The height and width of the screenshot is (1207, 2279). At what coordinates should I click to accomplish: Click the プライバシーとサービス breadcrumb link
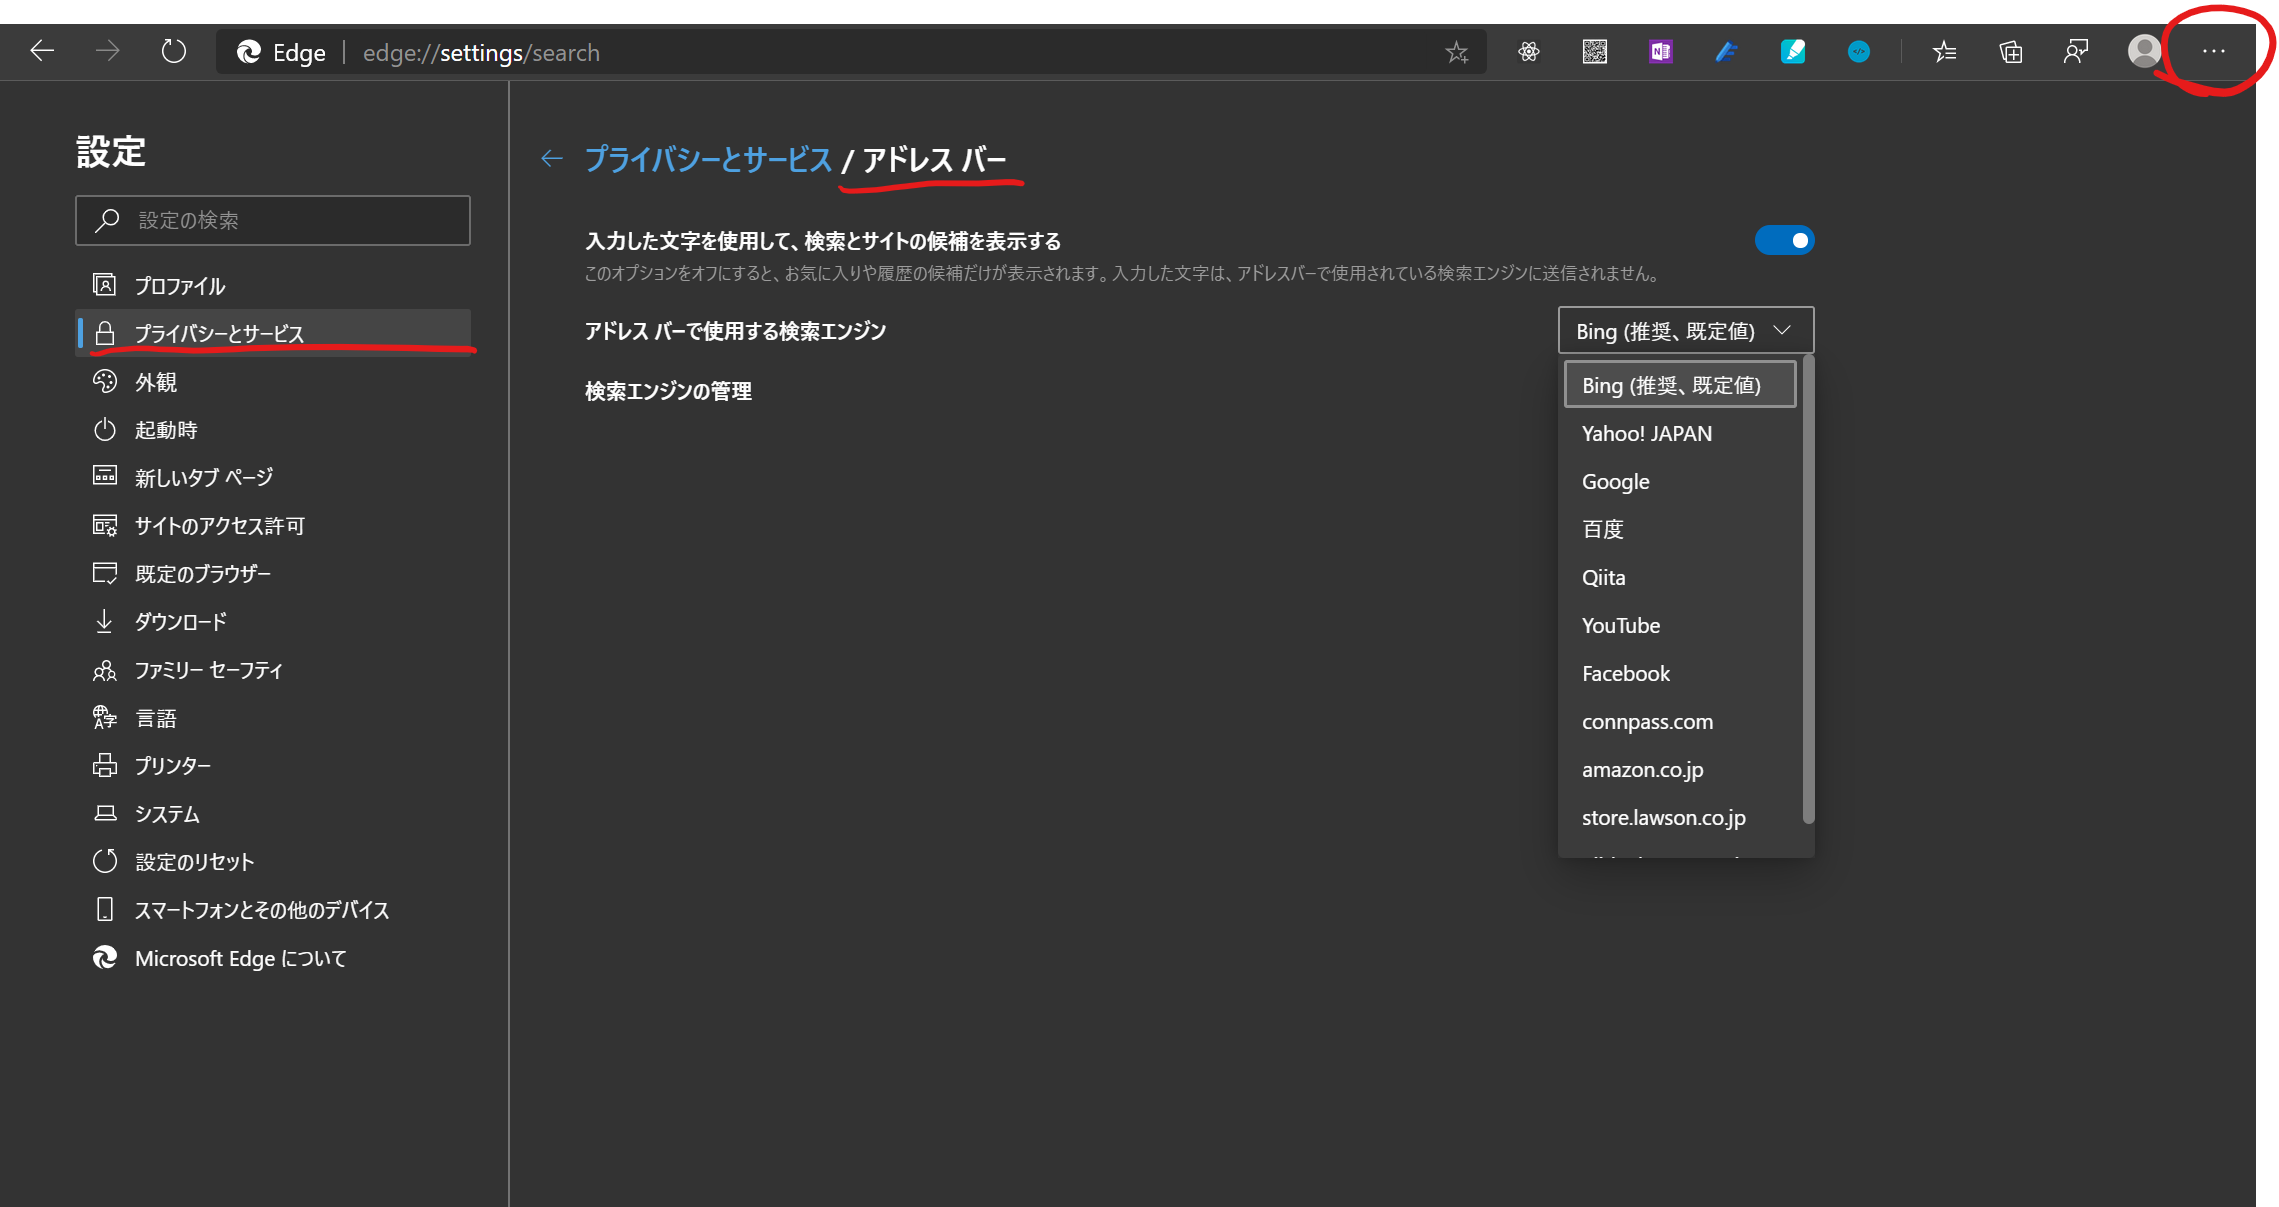click(708, 159)
